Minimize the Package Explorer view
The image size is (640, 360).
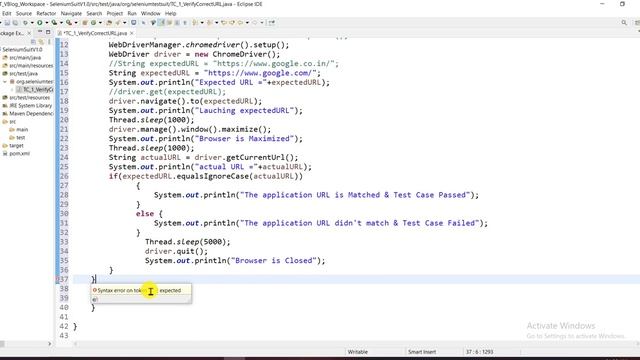[x=40, y=32]
